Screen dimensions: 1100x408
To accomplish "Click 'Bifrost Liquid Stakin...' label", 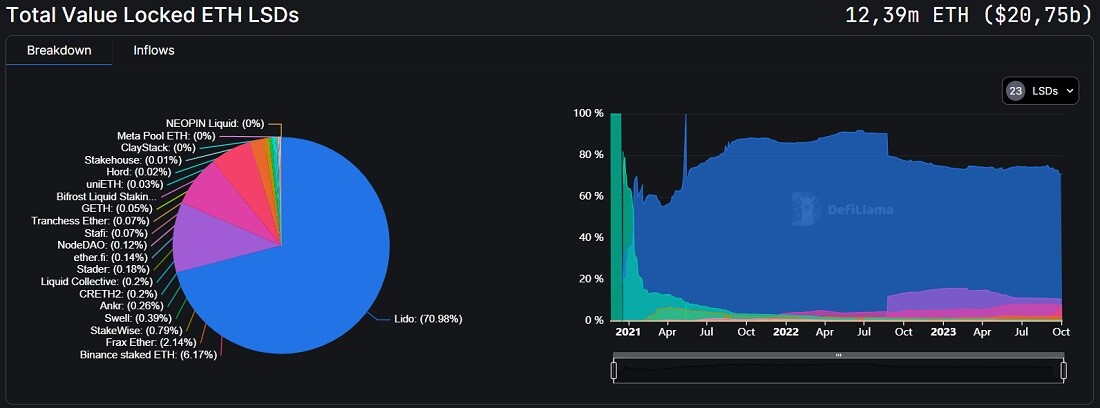I will click(107, 196).
